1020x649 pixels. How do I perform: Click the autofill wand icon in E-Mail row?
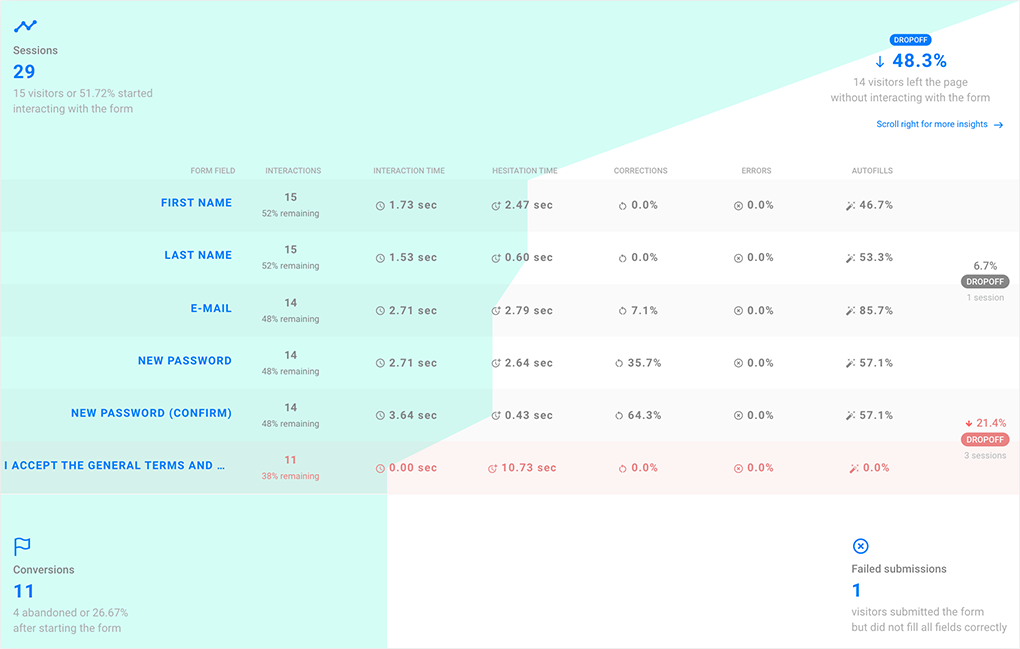850,311
